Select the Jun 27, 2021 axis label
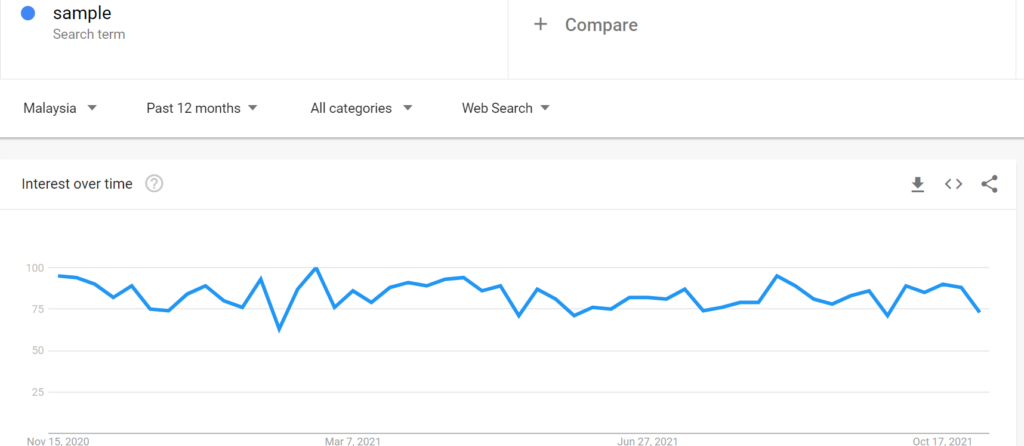This screenshot has width=1024, height=446. [648, 440]
